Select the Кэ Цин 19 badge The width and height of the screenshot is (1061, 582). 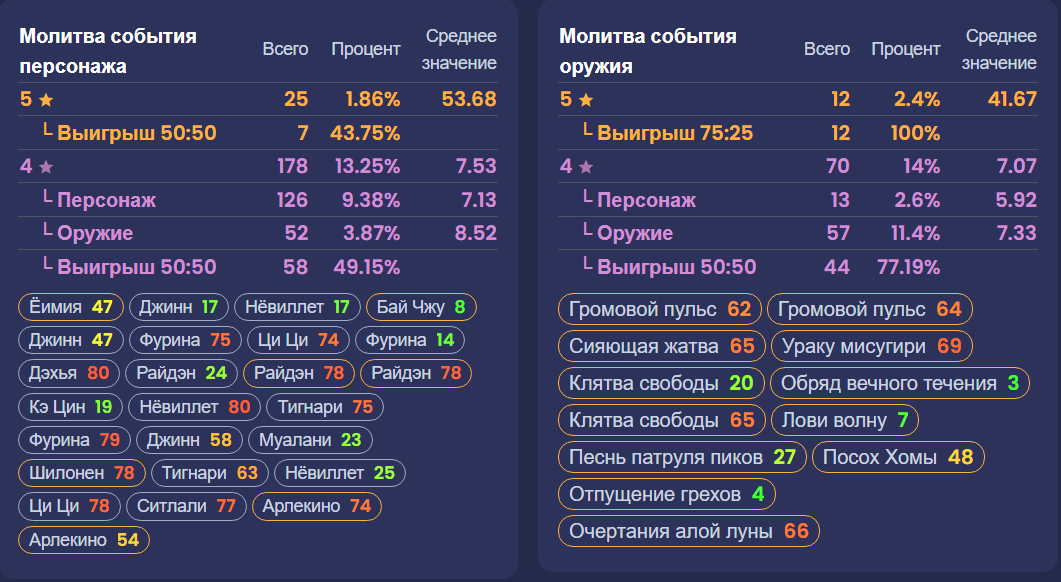click(70, 407)
